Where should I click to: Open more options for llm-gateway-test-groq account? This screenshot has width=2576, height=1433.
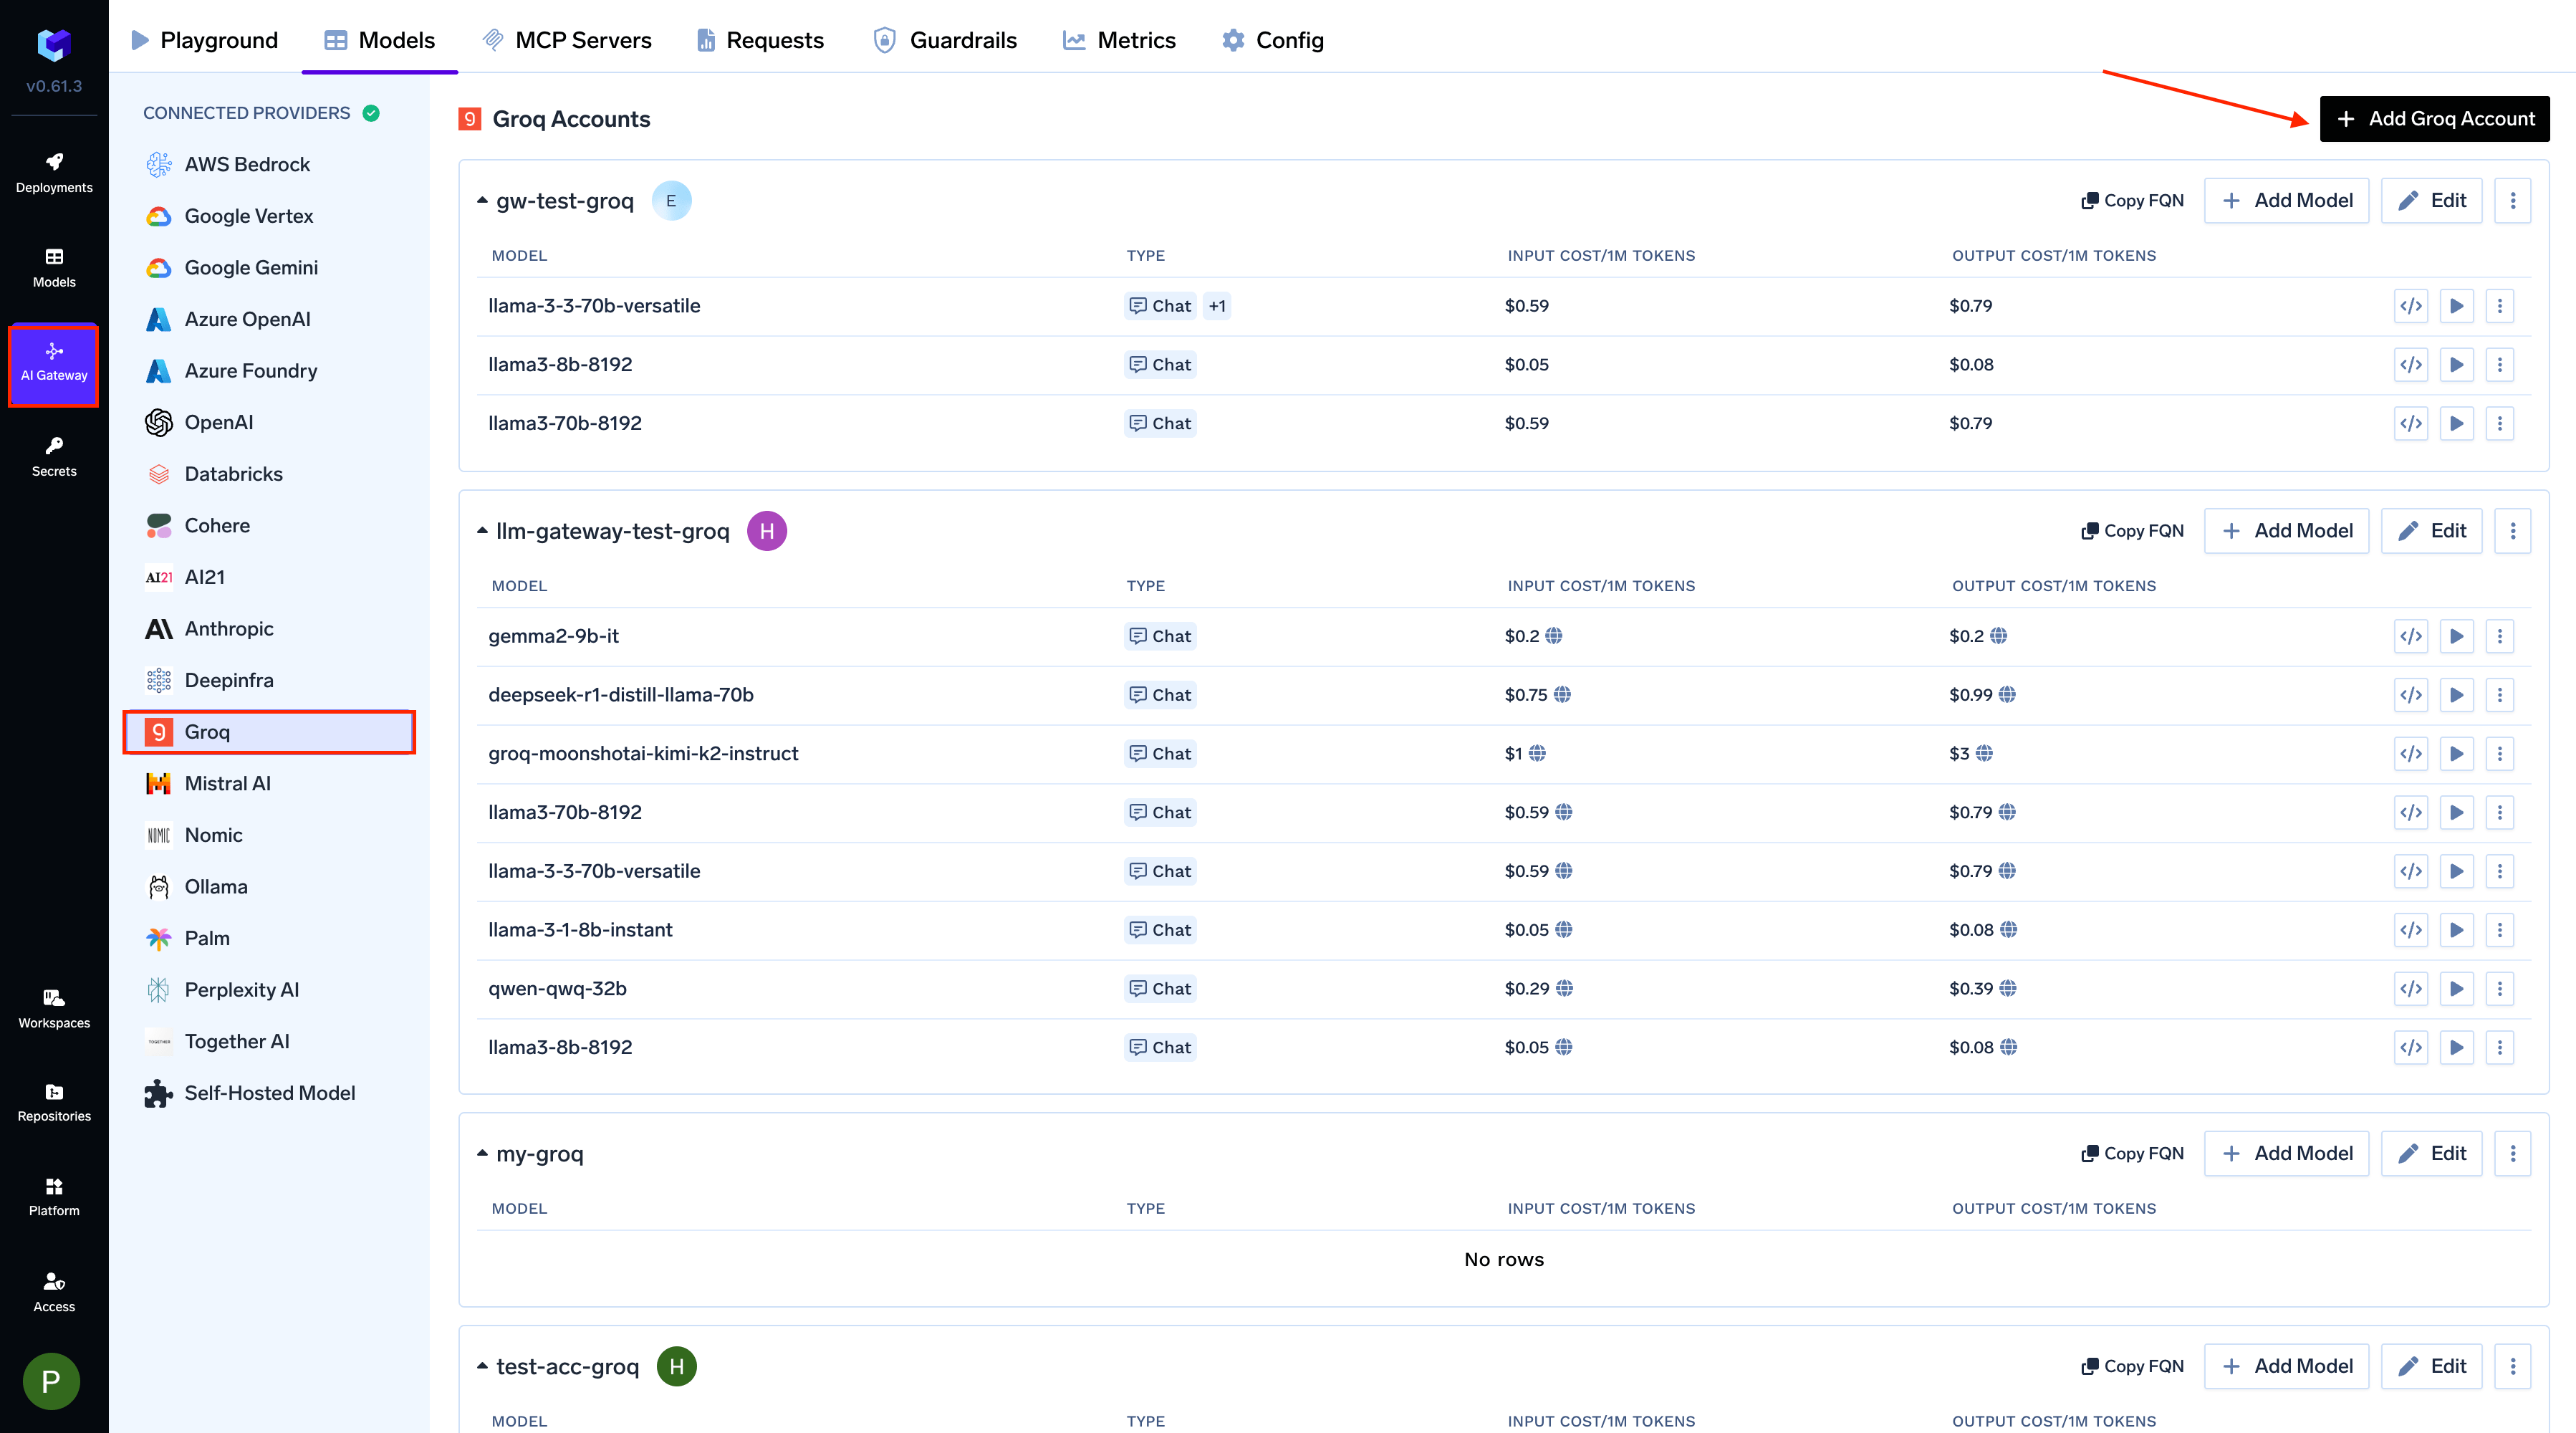coord(2512,531)
